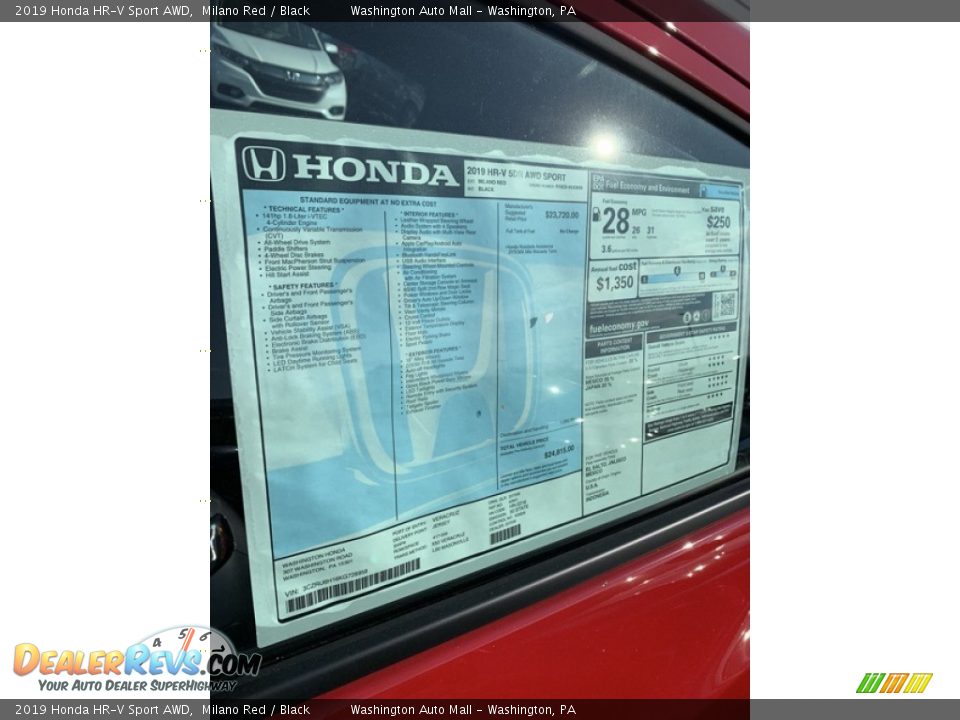Click the "$23,720.00" retail price
The image size is (960, 720).
point(561,215)
